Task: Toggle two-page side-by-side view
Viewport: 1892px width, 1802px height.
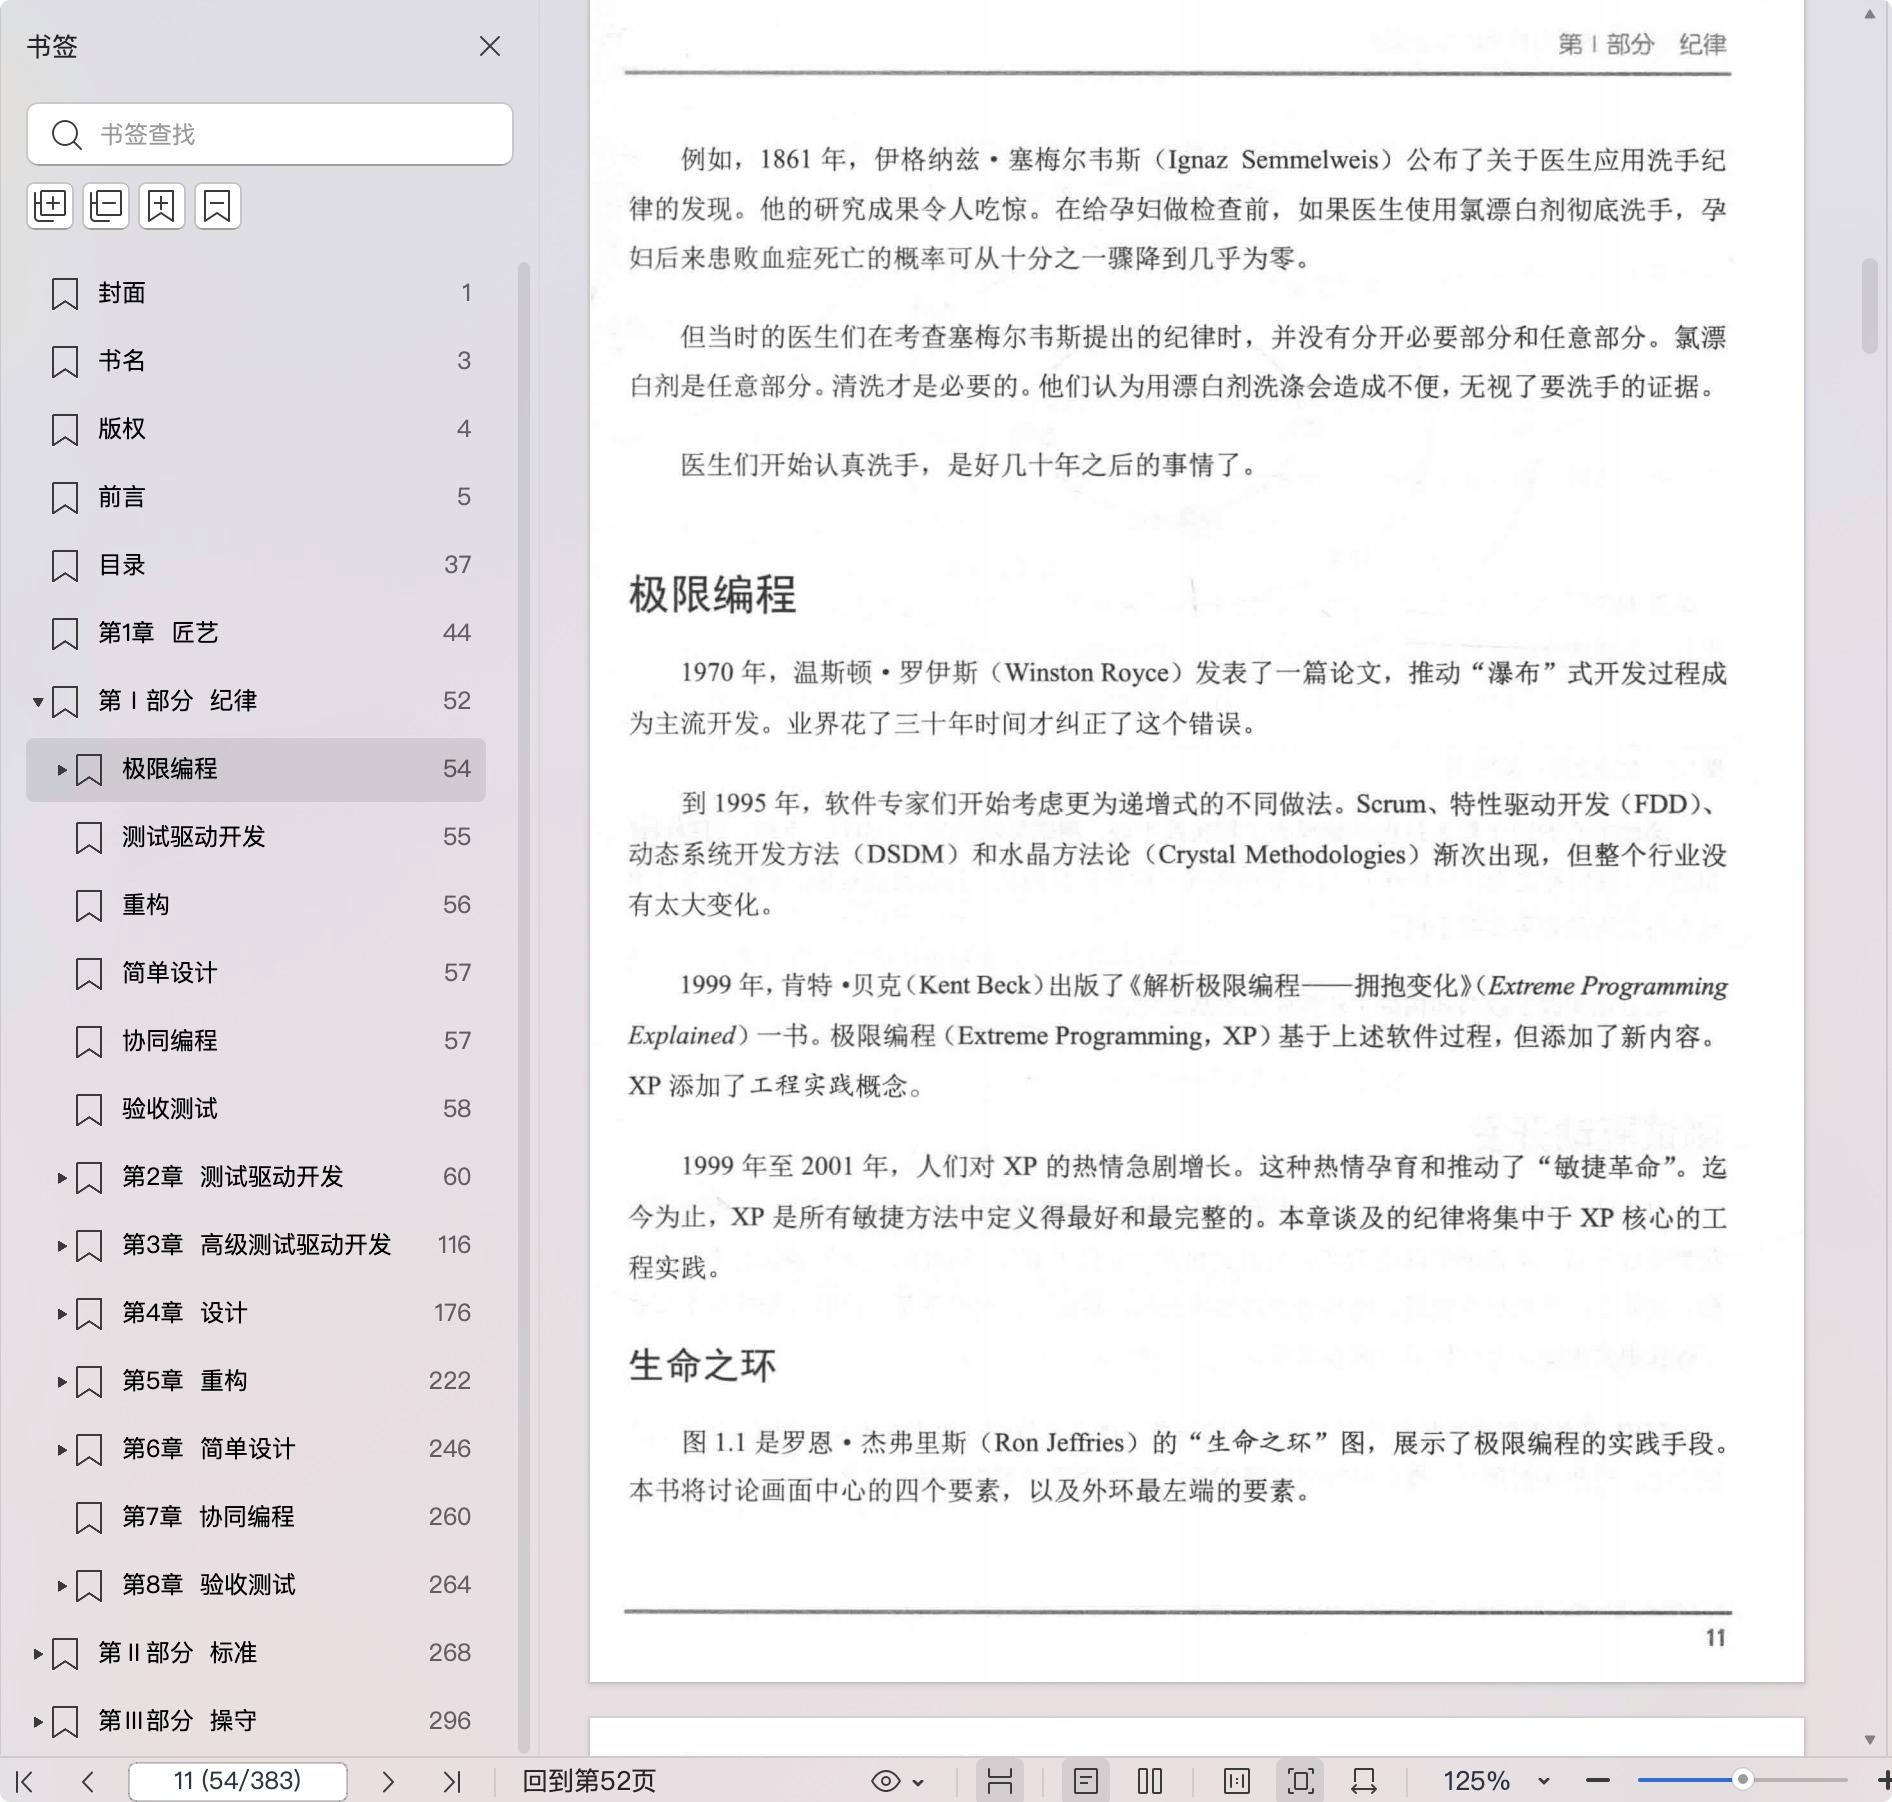Action: pyautogui.click(x=1150, y=1781)
